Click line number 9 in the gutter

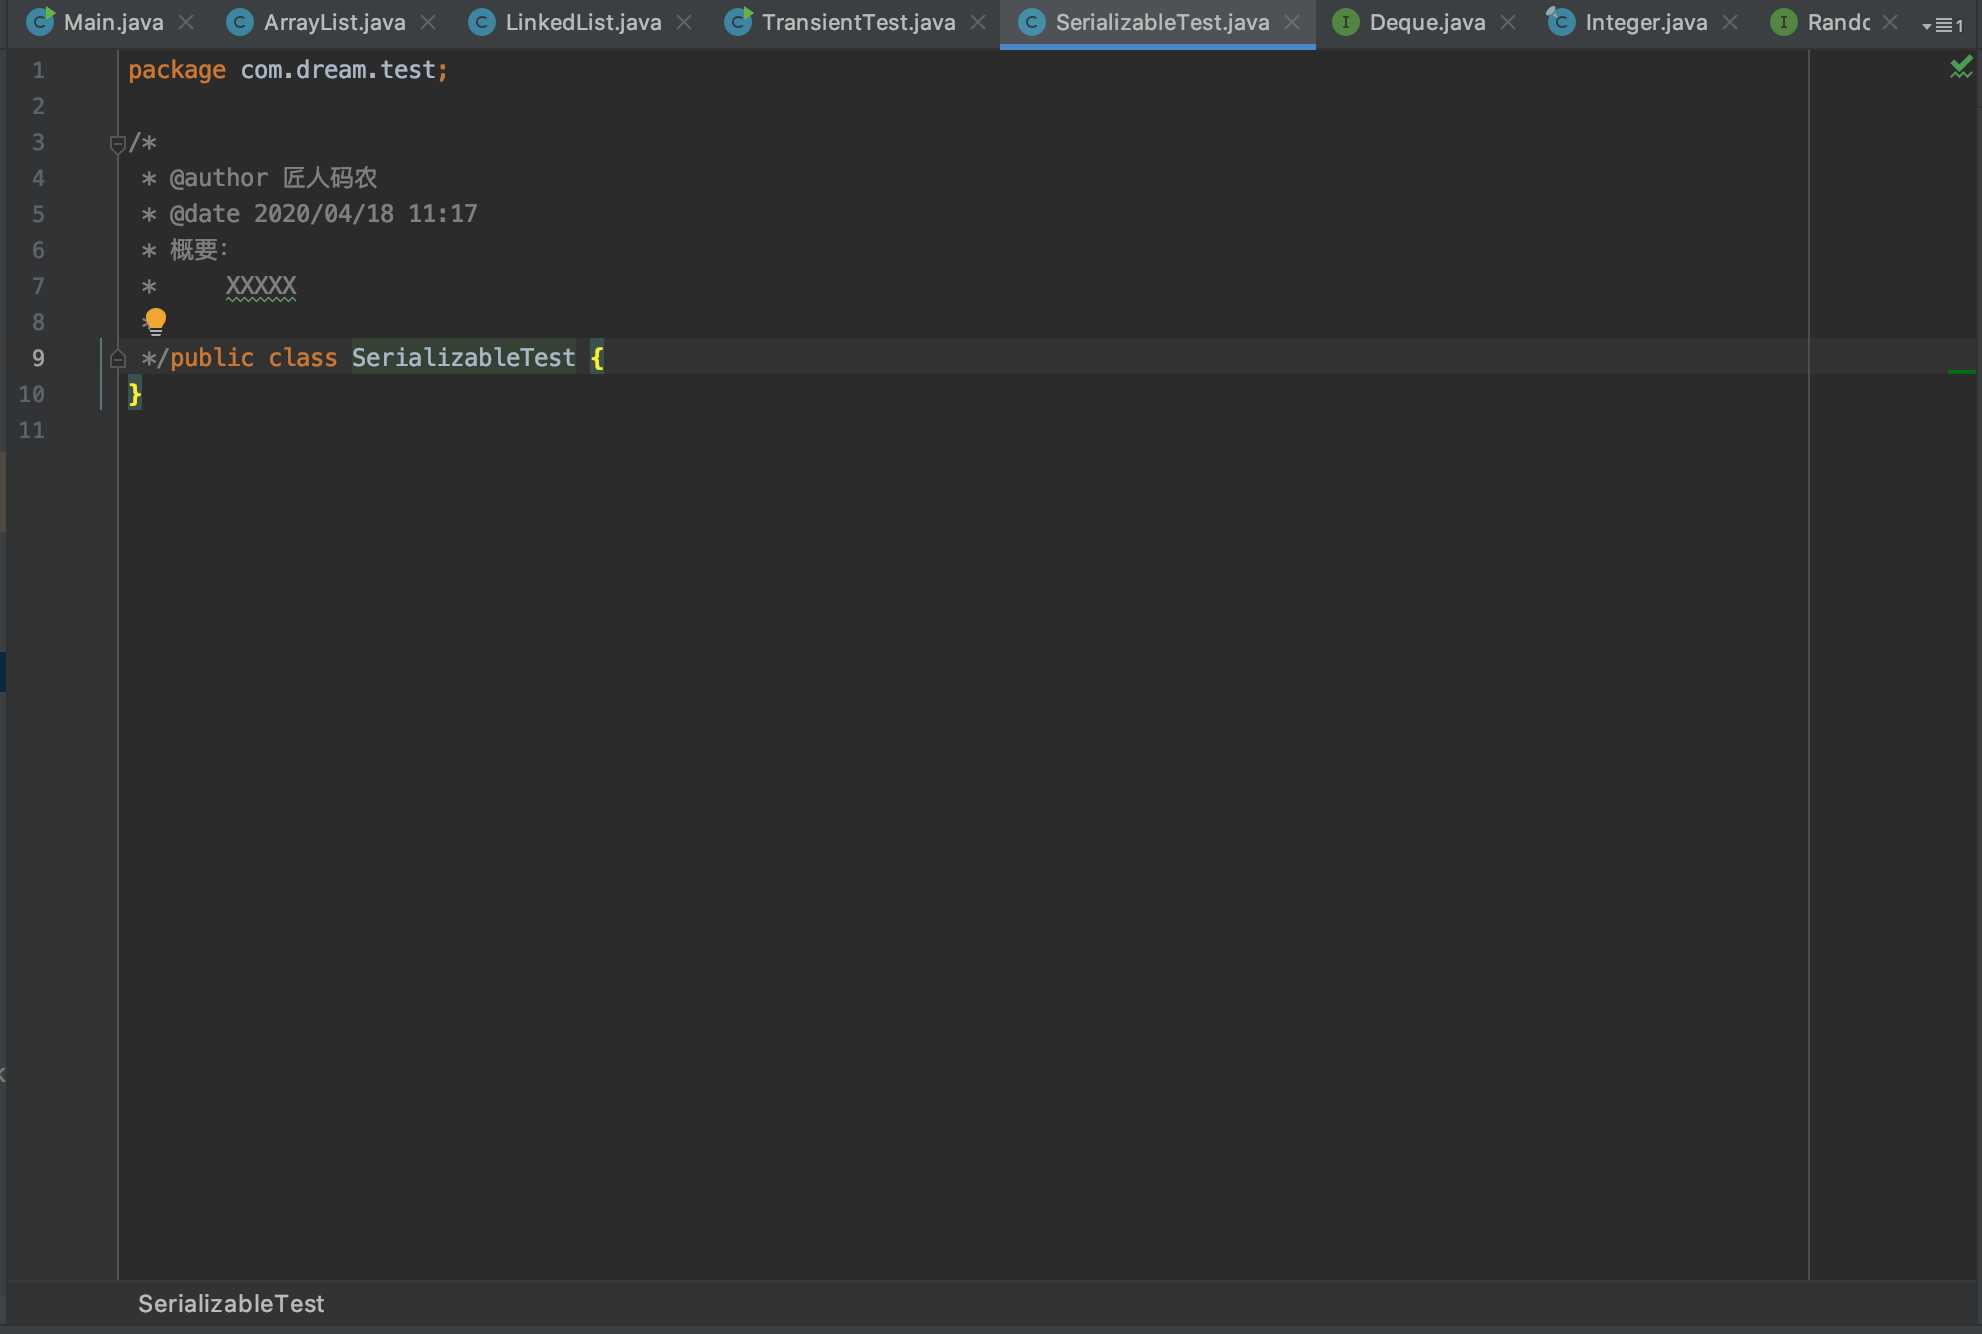click(x=38, y=358)
